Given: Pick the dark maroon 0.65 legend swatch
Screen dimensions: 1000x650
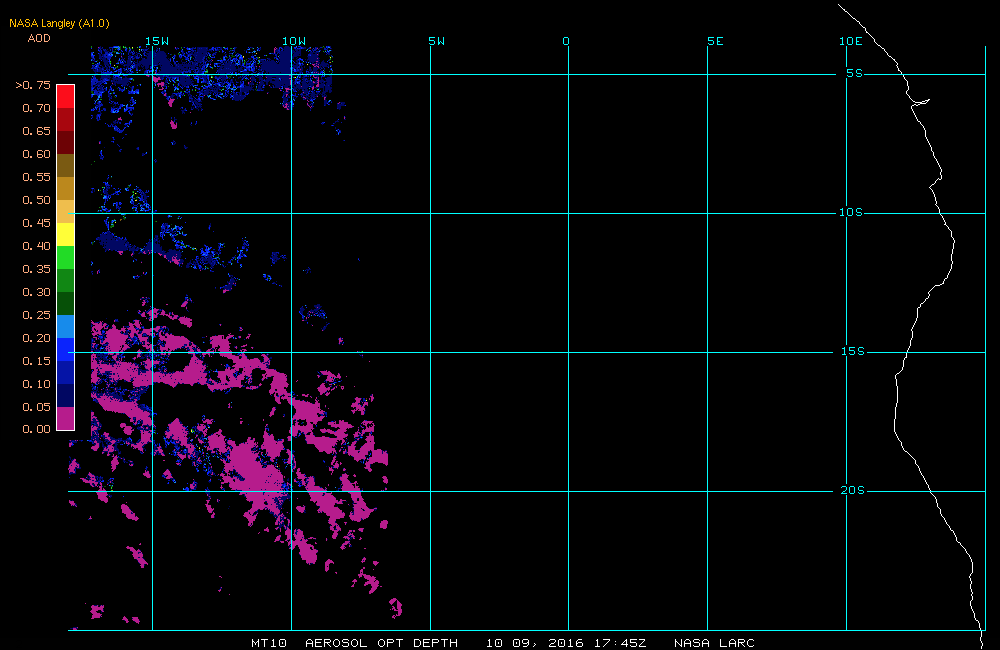Looking at the screenshot, I should (x=66, y=142).
